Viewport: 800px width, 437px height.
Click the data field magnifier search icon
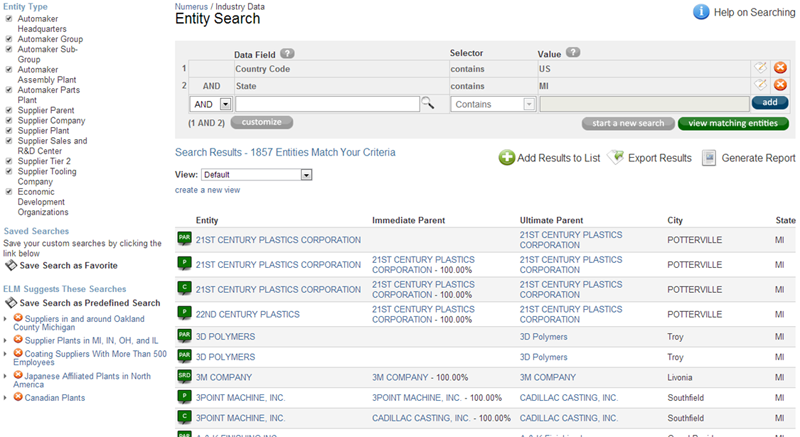pyautogui.click(x=427, y=103)
